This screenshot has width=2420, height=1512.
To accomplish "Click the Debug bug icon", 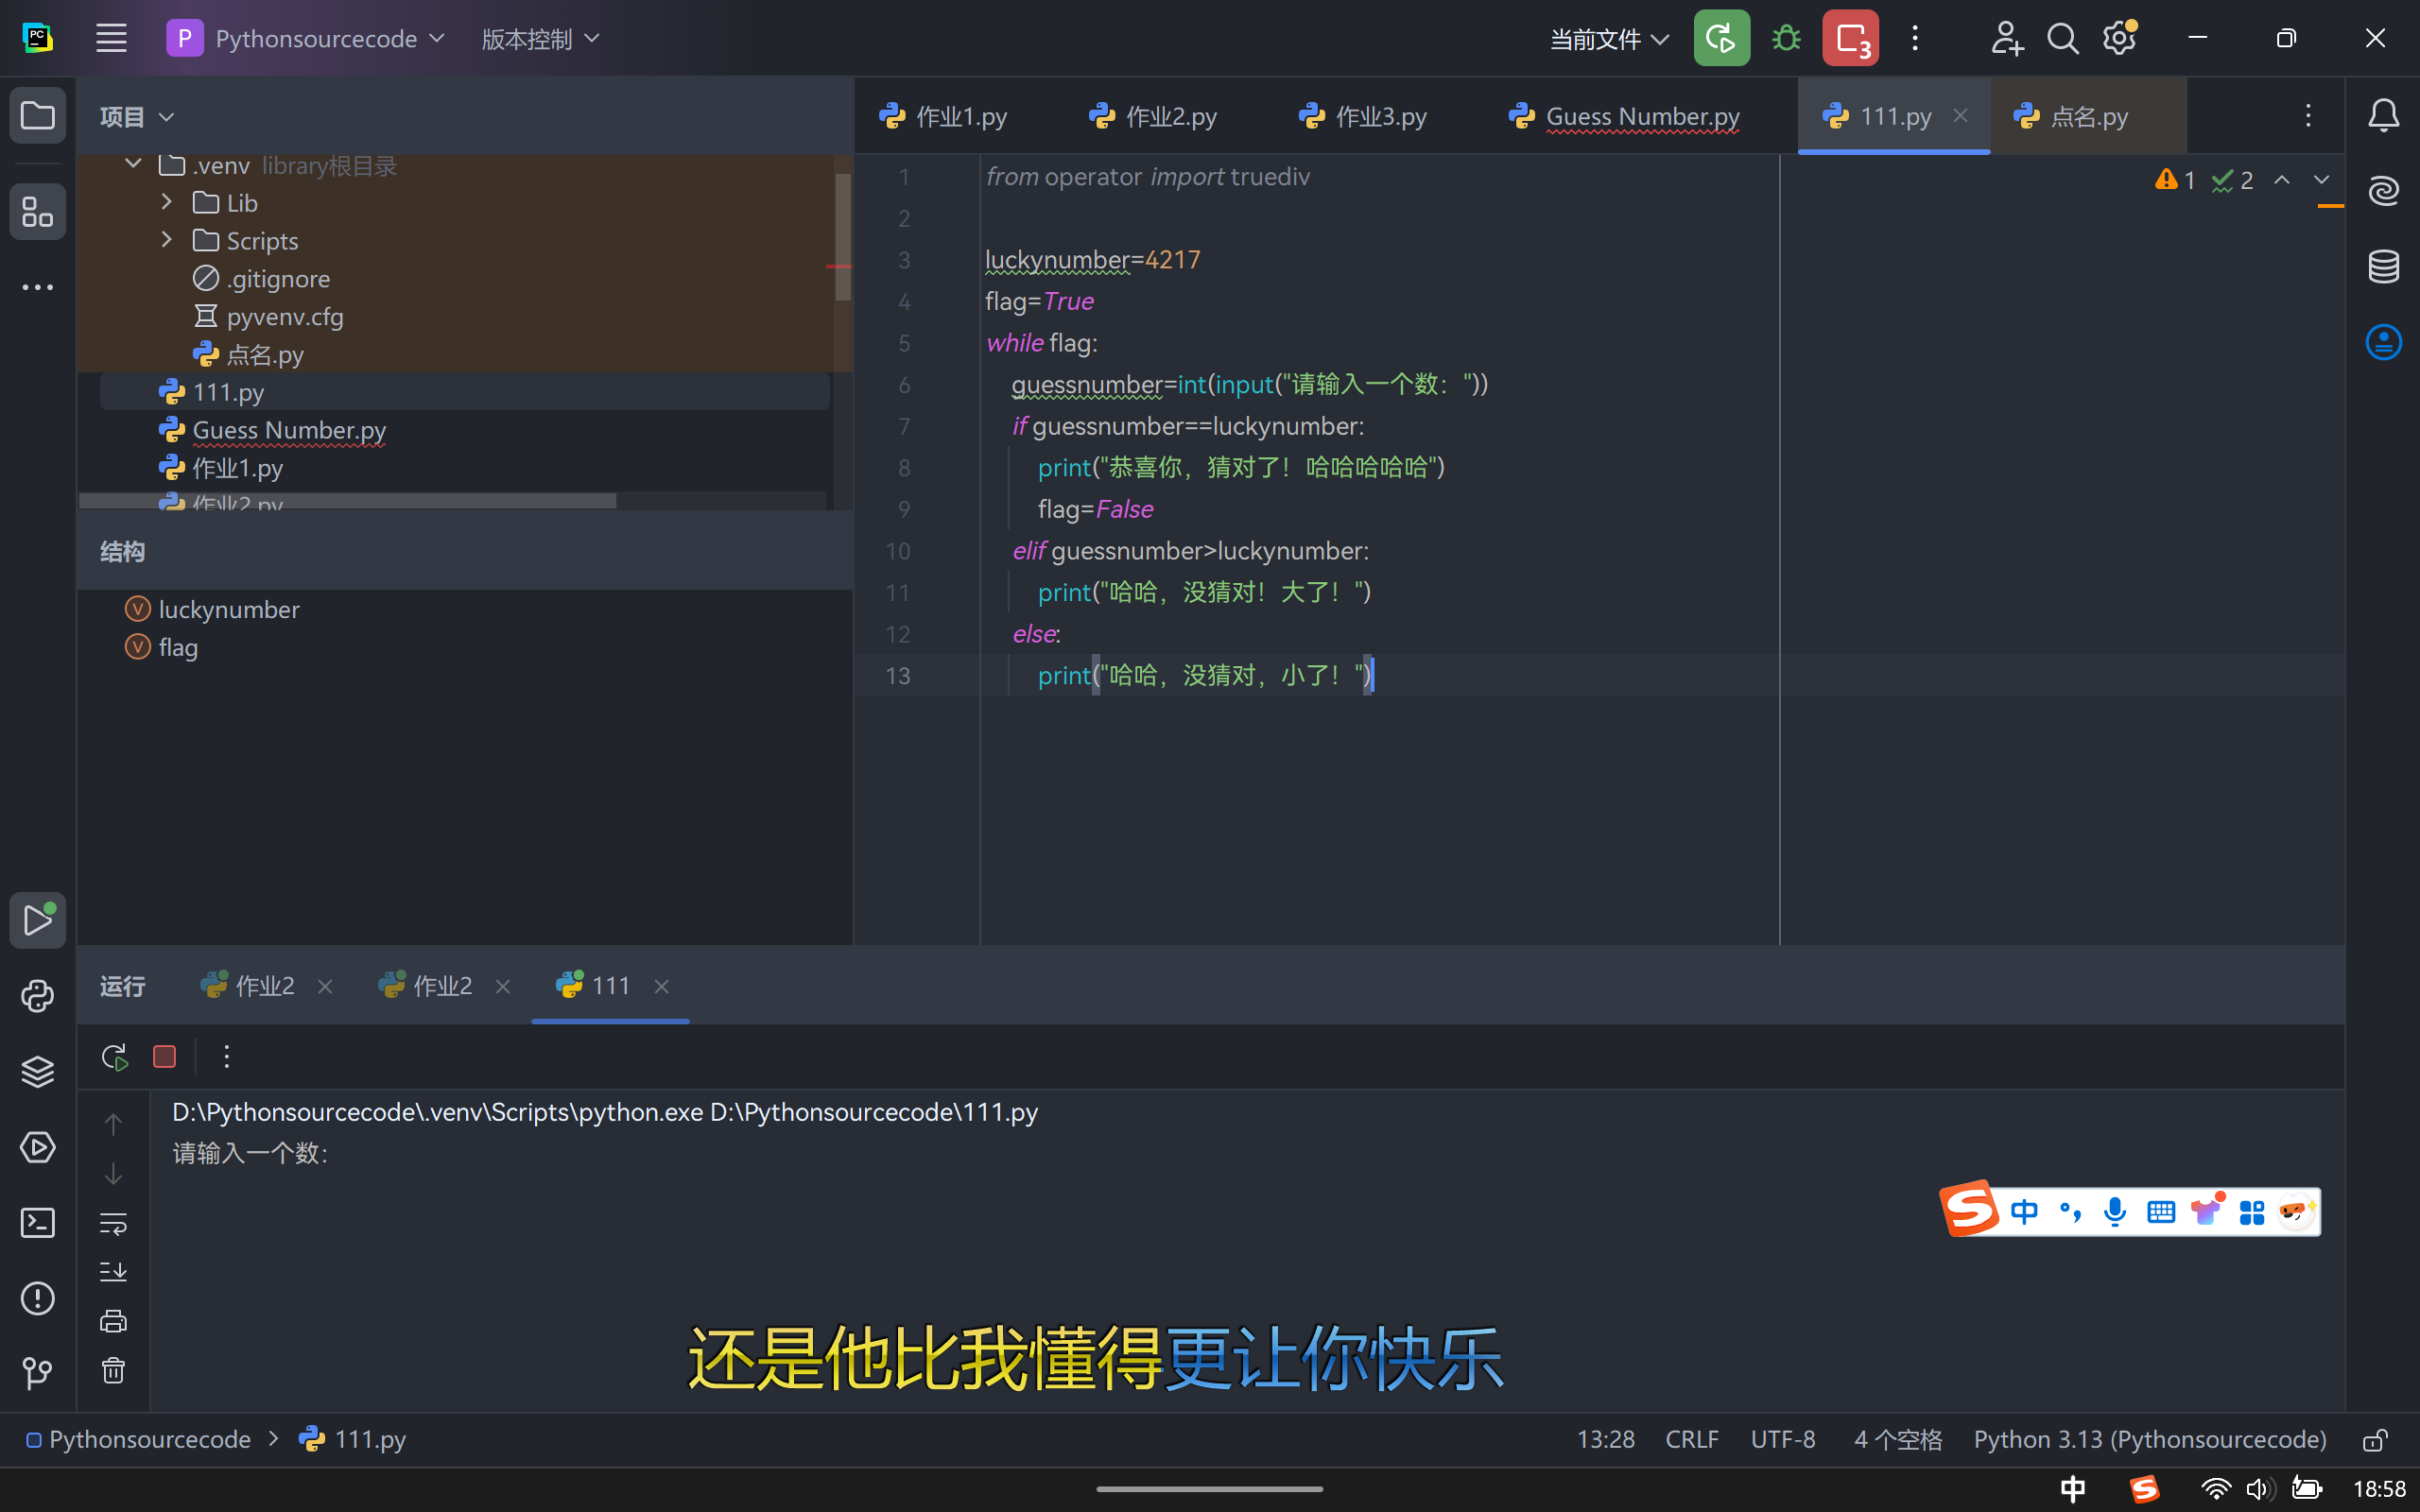I will click(x=1786, y=39).
